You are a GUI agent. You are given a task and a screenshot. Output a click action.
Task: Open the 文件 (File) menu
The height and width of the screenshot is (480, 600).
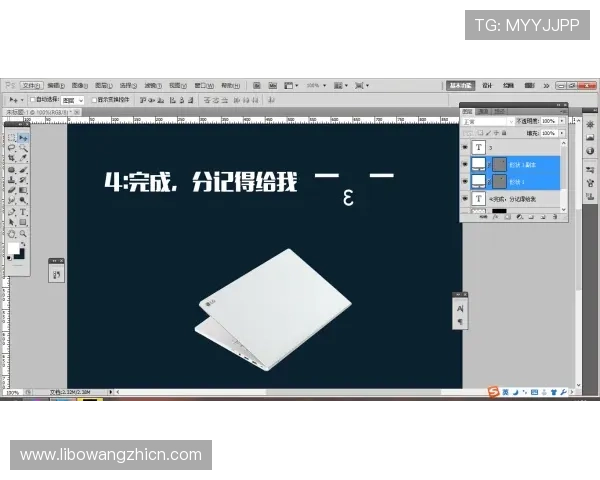pos(31,85)
